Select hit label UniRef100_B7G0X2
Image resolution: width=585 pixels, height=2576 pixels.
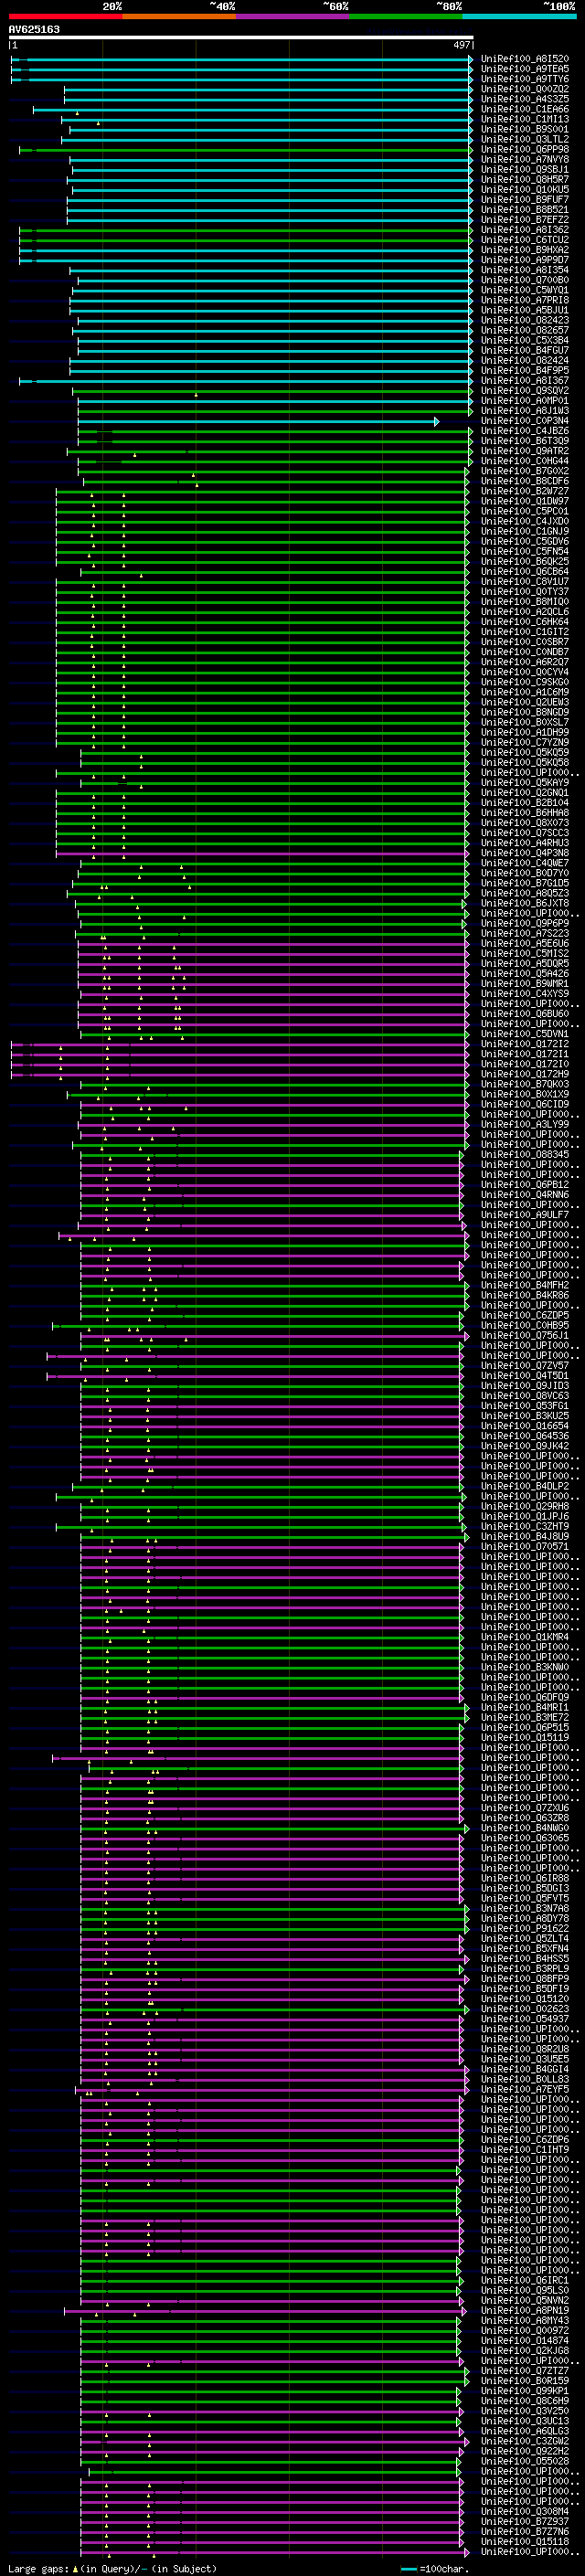[525, 471]
